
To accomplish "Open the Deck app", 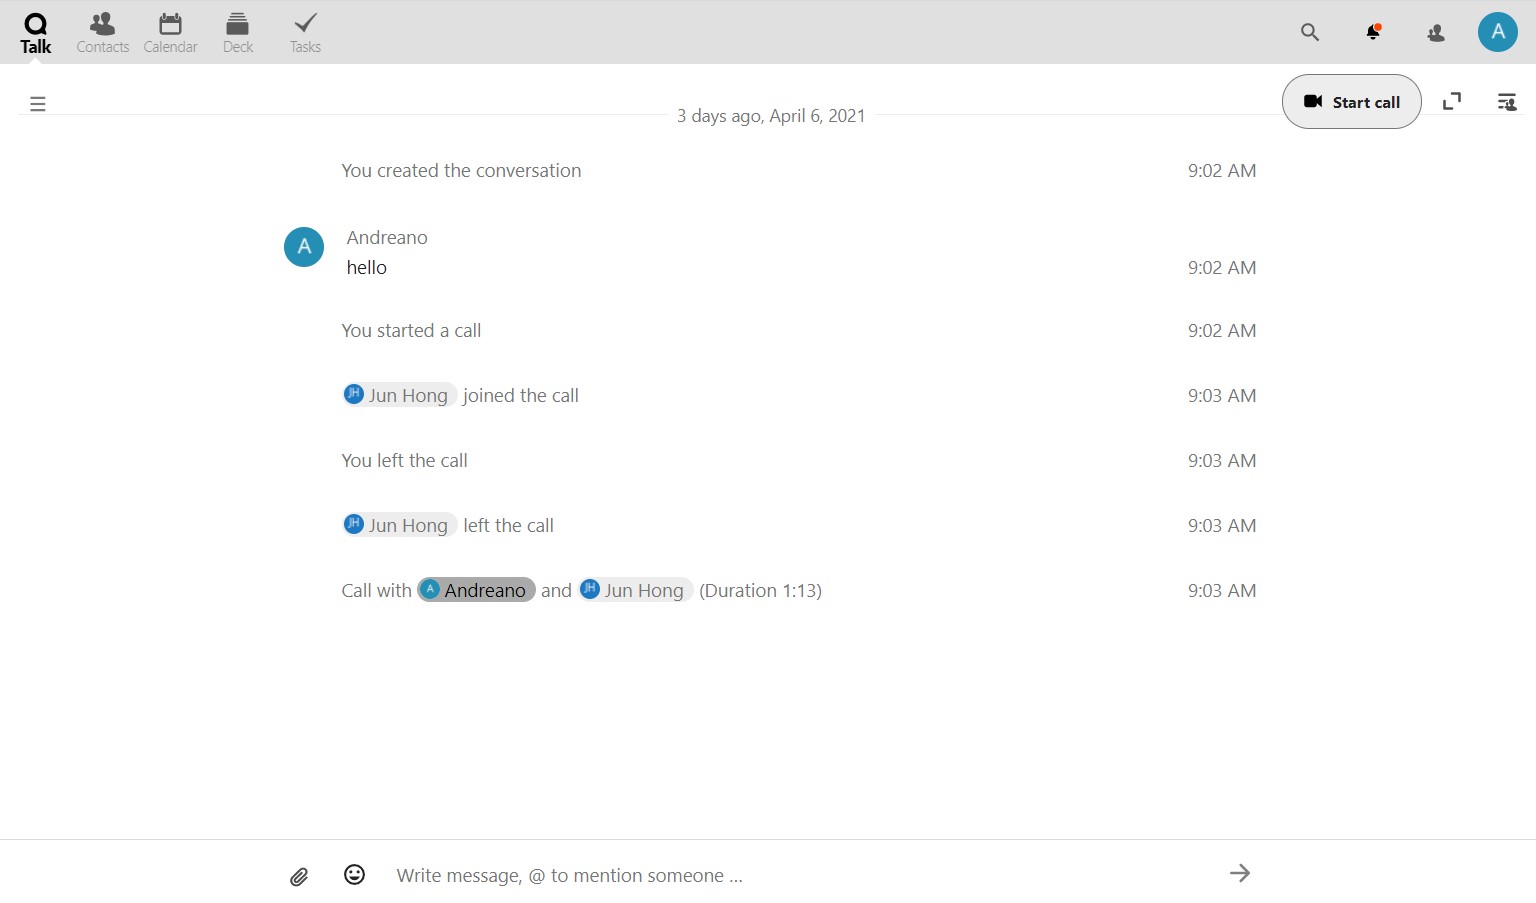I will point(238,33).
